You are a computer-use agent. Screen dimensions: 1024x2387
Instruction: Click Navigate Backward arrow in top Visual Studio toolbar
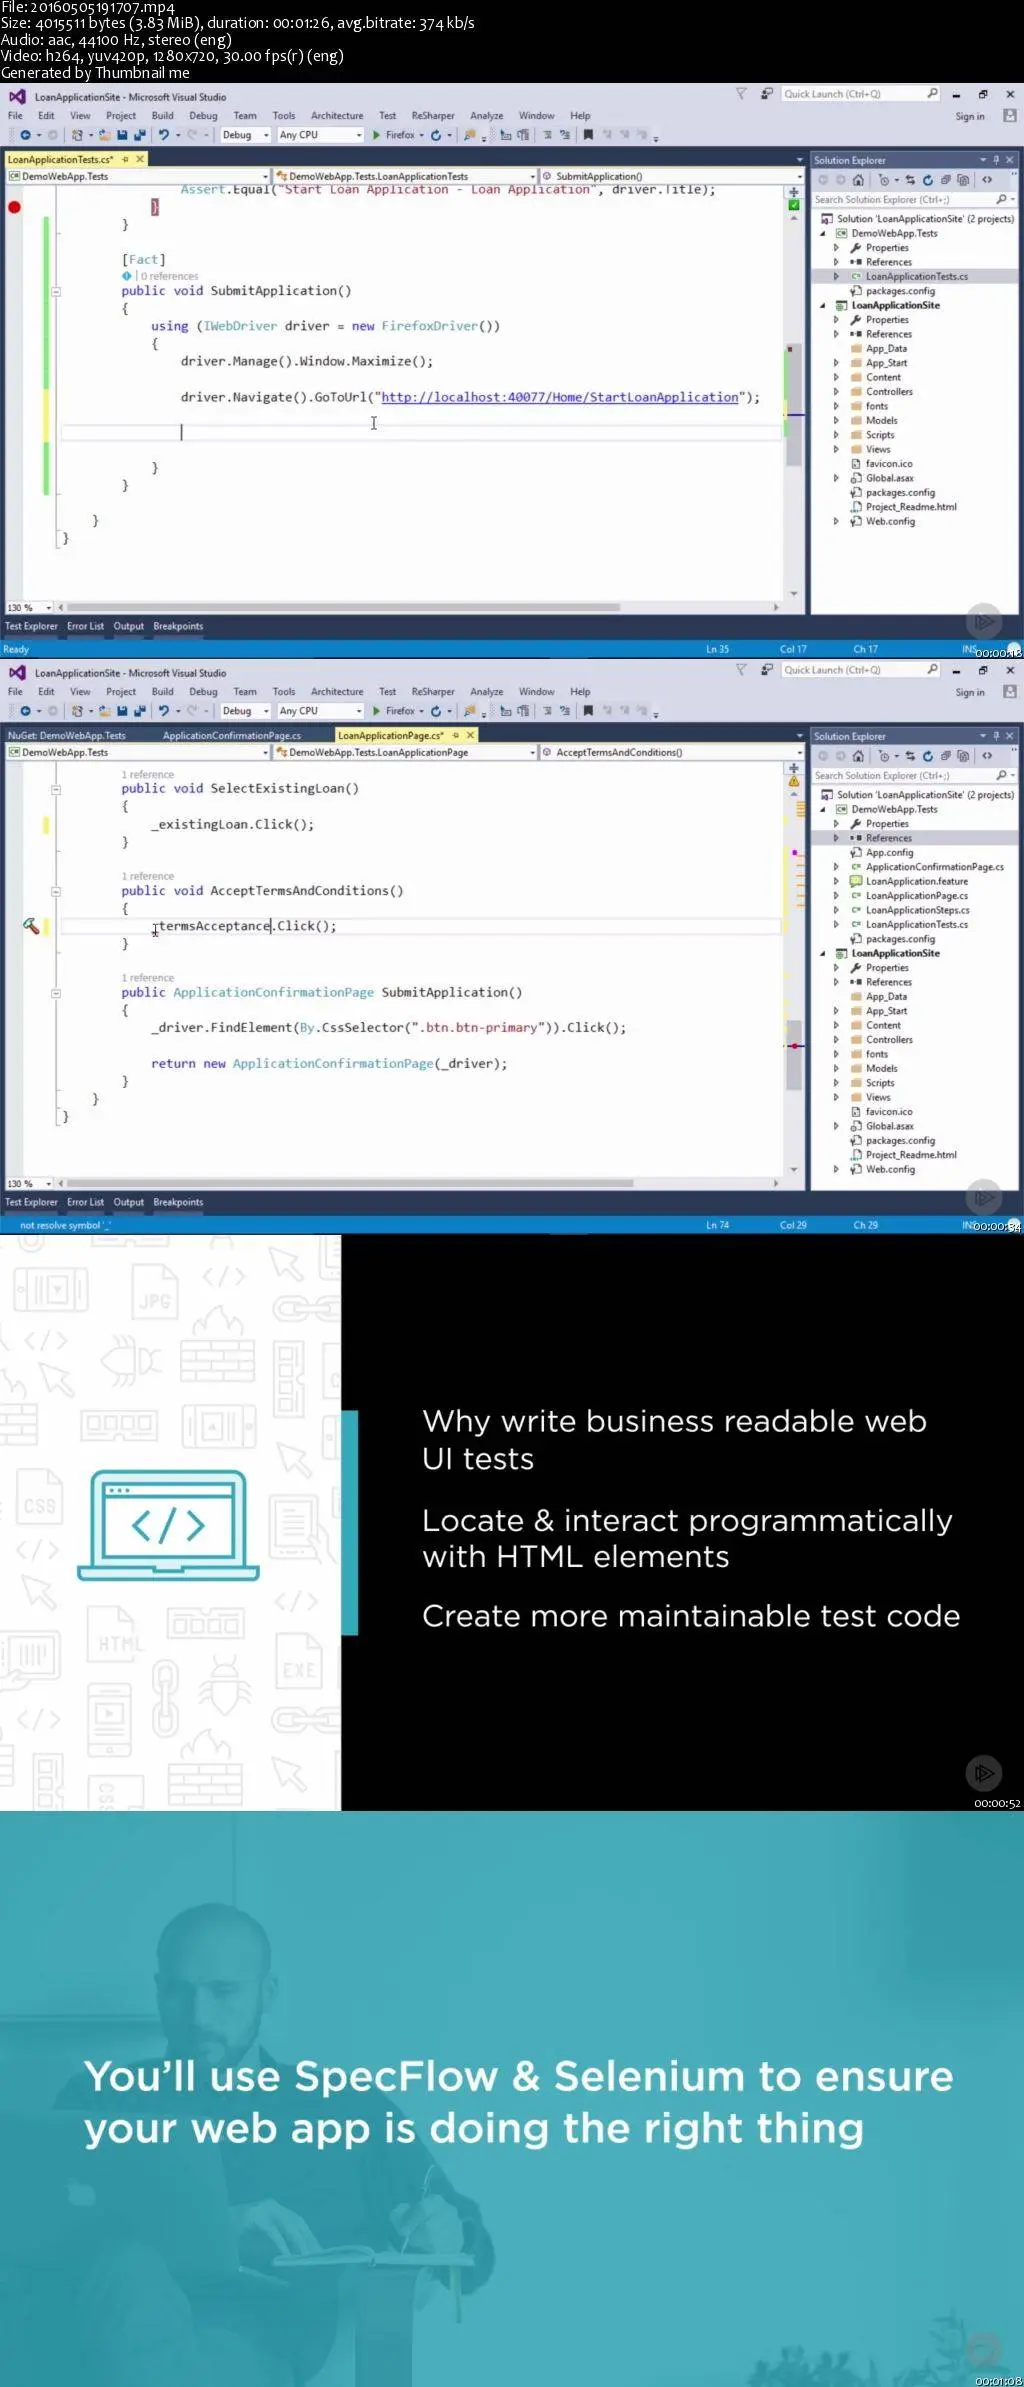point(25,135)
